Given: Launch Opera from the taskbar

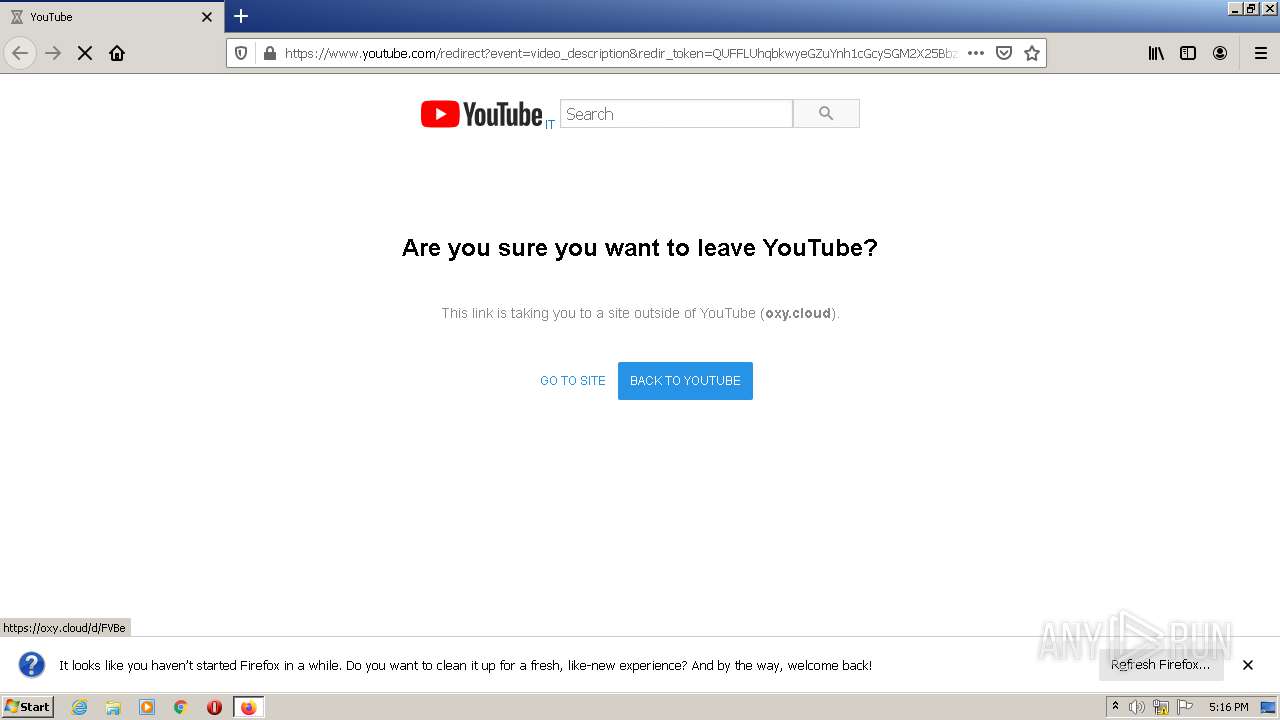Looking at the screenshot, I should point(214,707).
